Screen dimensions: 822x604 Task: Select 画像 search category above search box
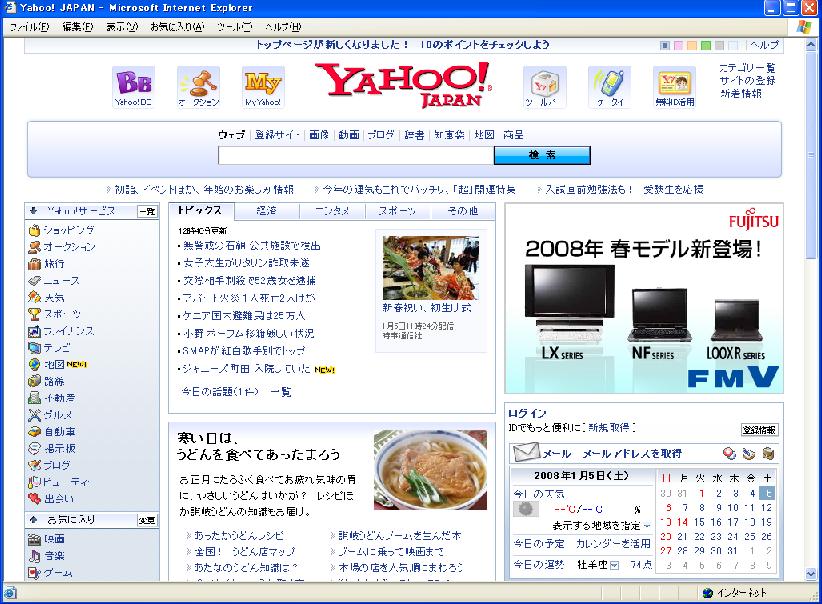tap(319, 135)
